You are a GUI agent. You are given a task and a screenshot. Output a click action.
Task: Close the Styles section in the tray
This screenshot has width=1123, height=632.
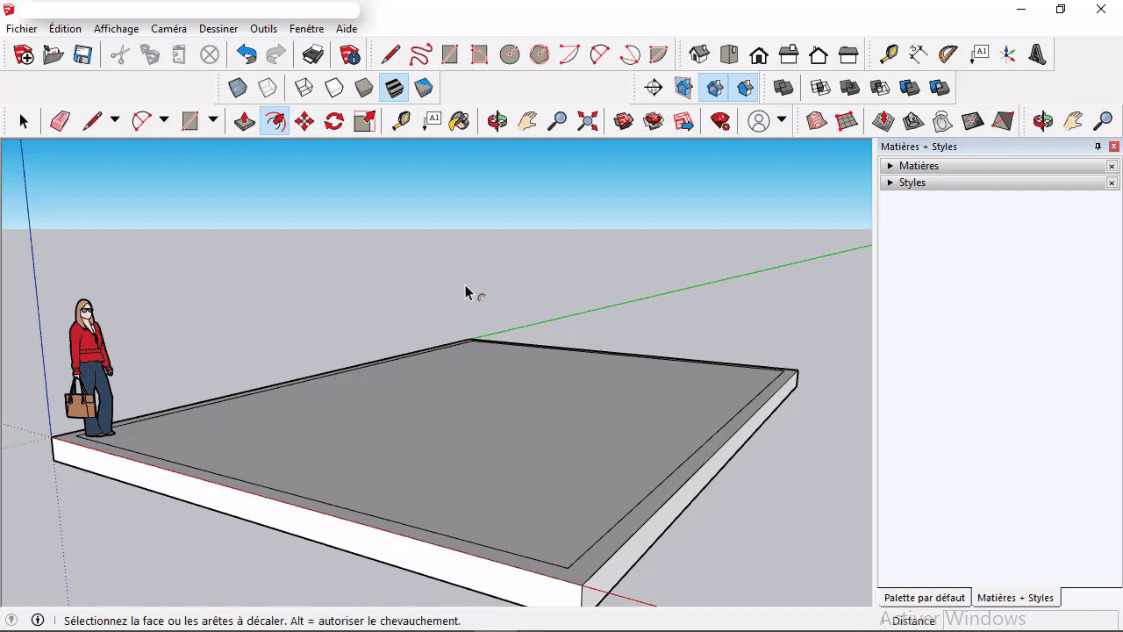point(1111,183)
